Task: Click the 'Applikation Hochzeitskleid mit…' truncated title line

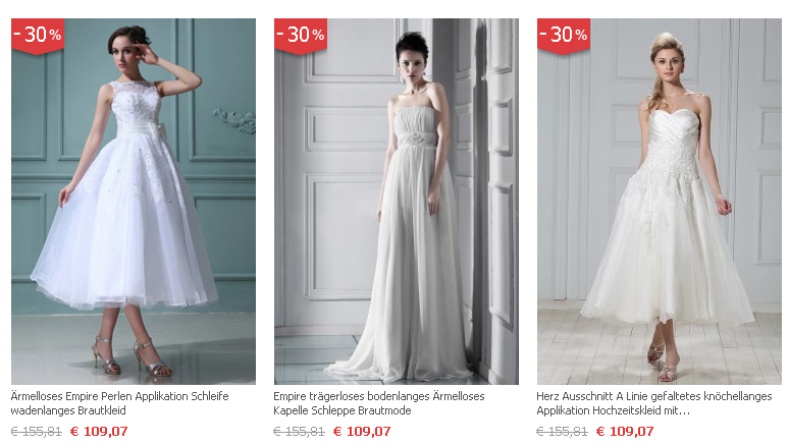Action: tap(613, 410)
